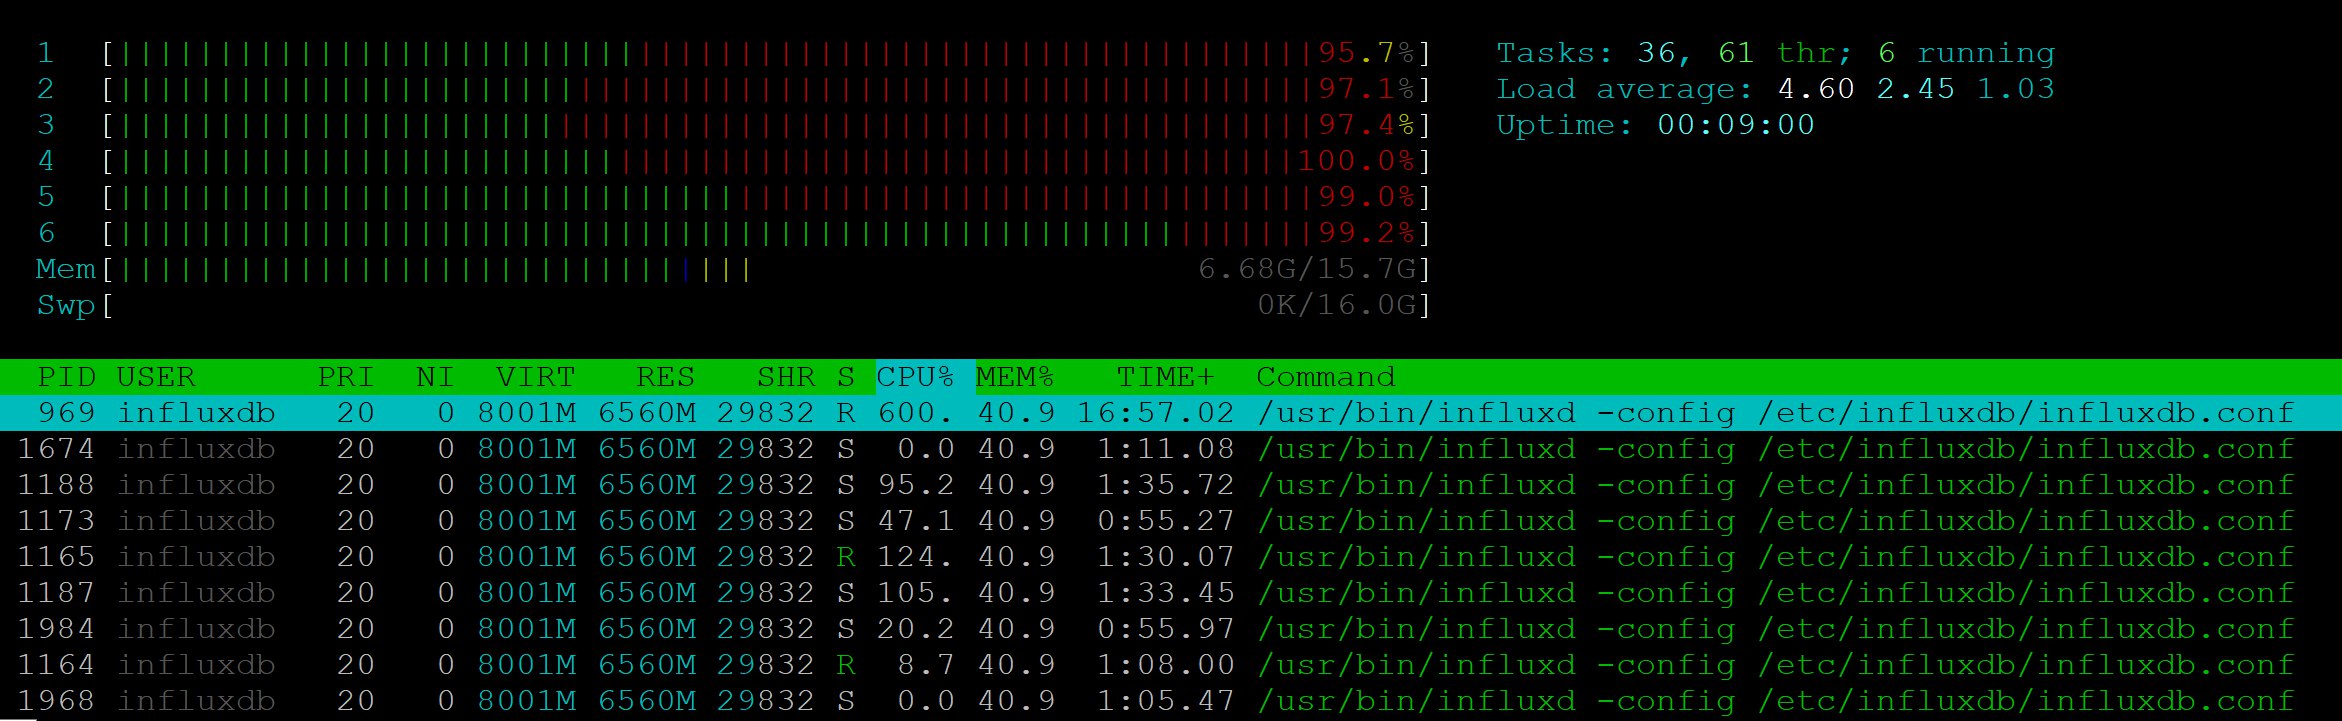This screenshot has height=721, width=2342.
Task: Click the NI column header
Action: tap(435, 377)
